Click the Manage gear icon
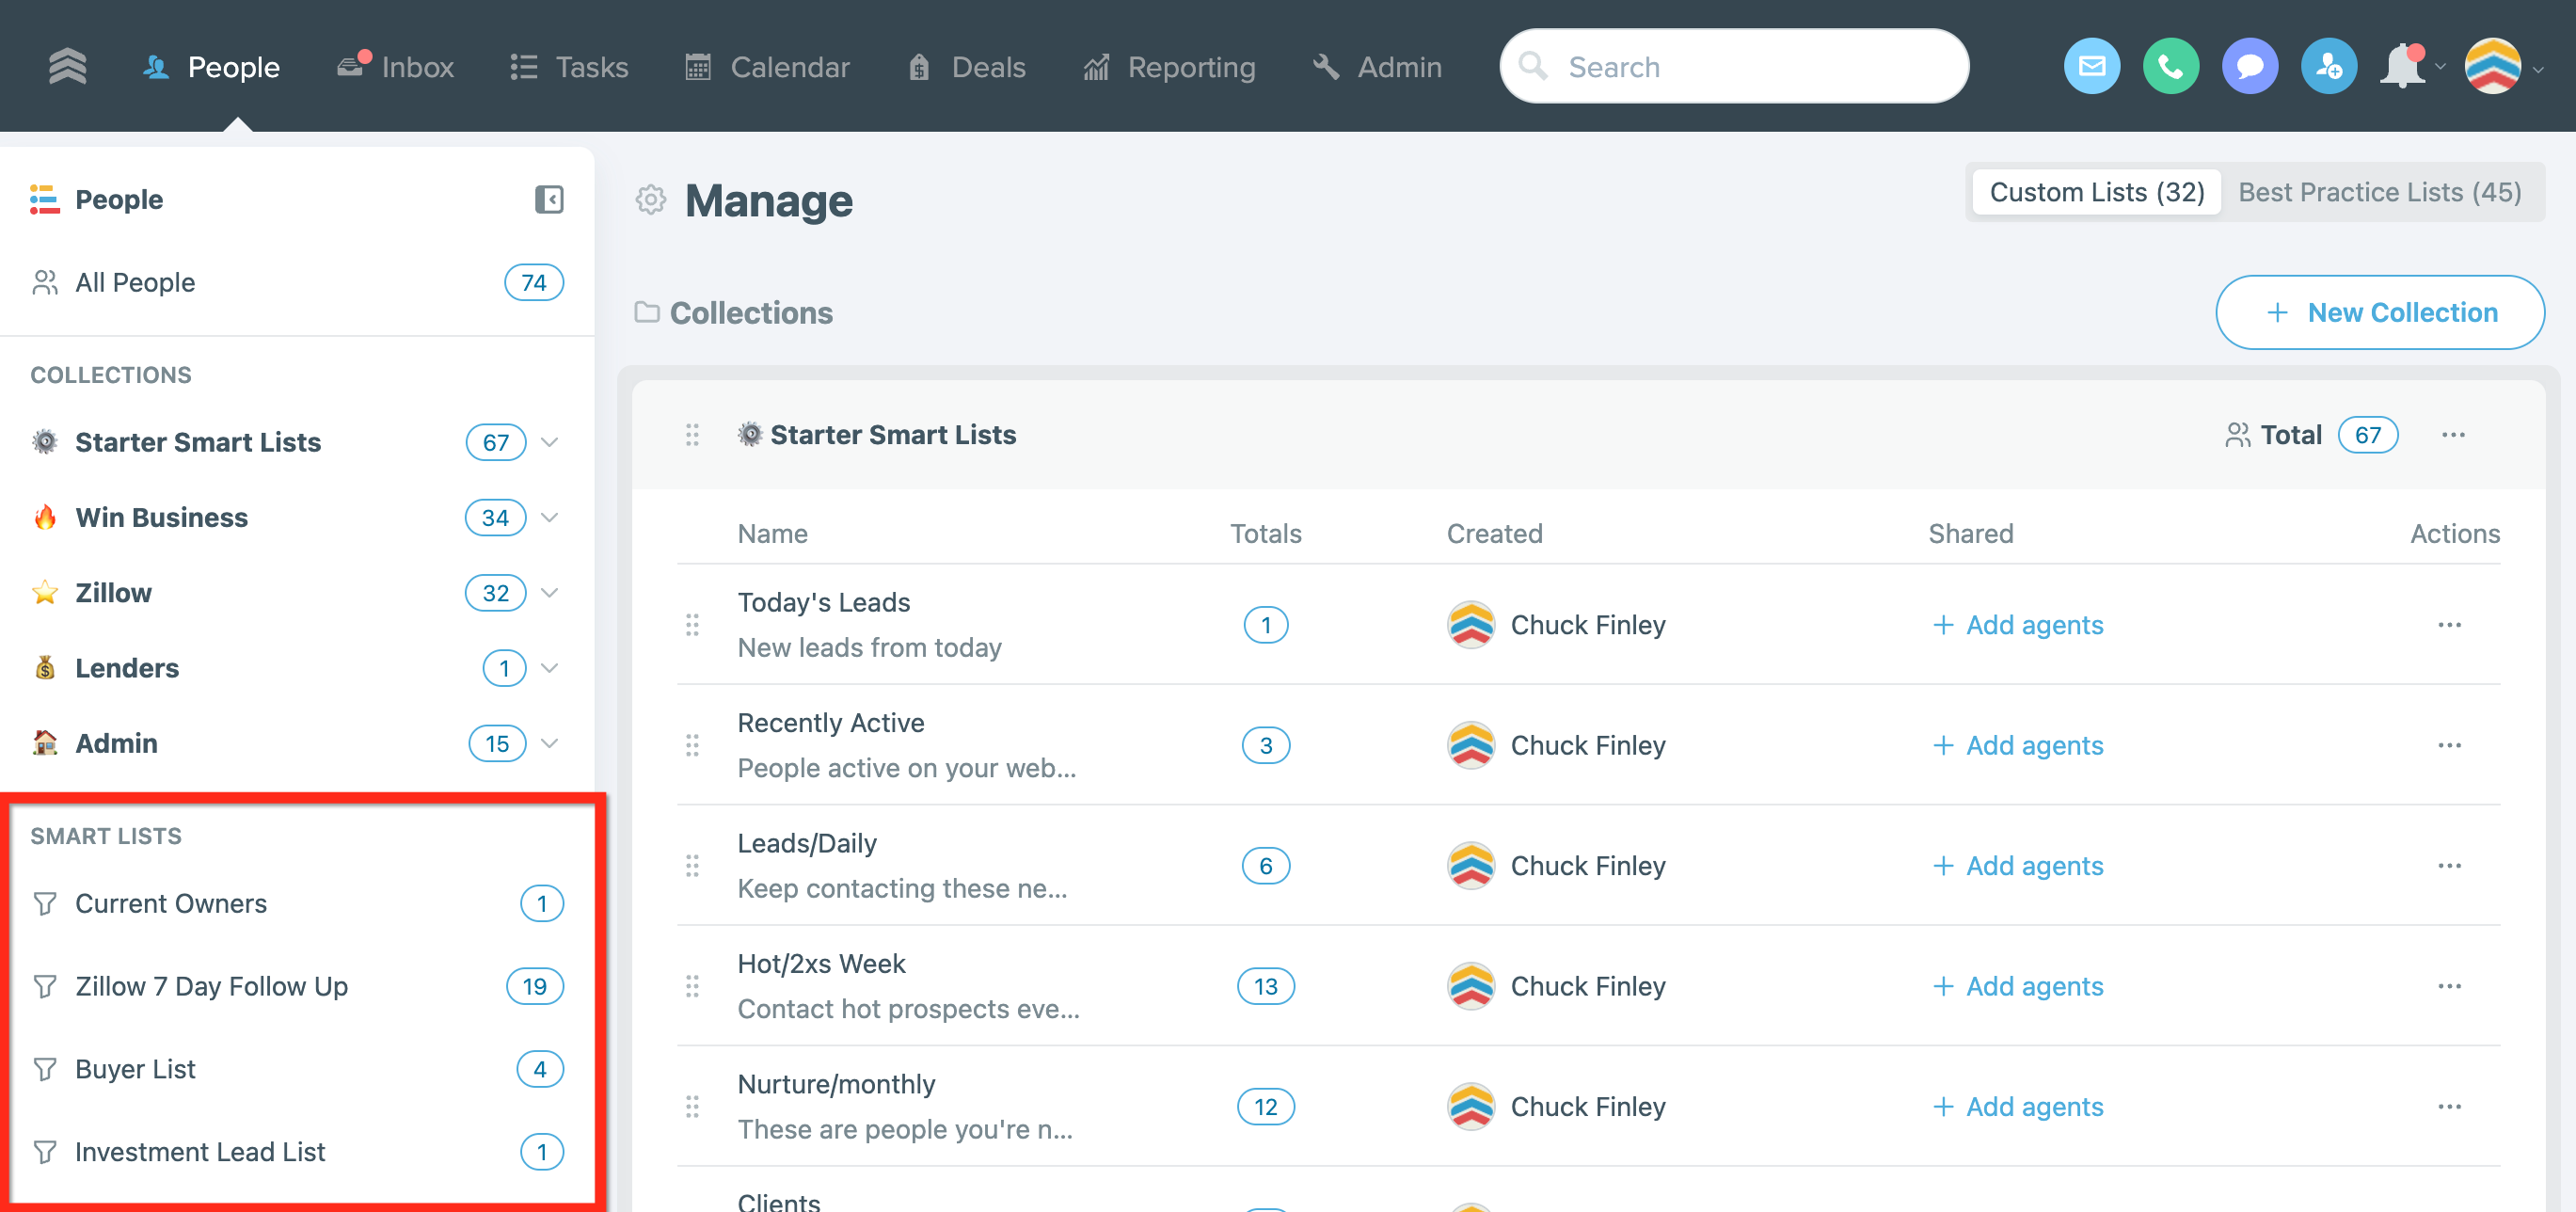The width and height of the screenshot is (2576, 1212). pyautogui.click(x=651, y=200)
